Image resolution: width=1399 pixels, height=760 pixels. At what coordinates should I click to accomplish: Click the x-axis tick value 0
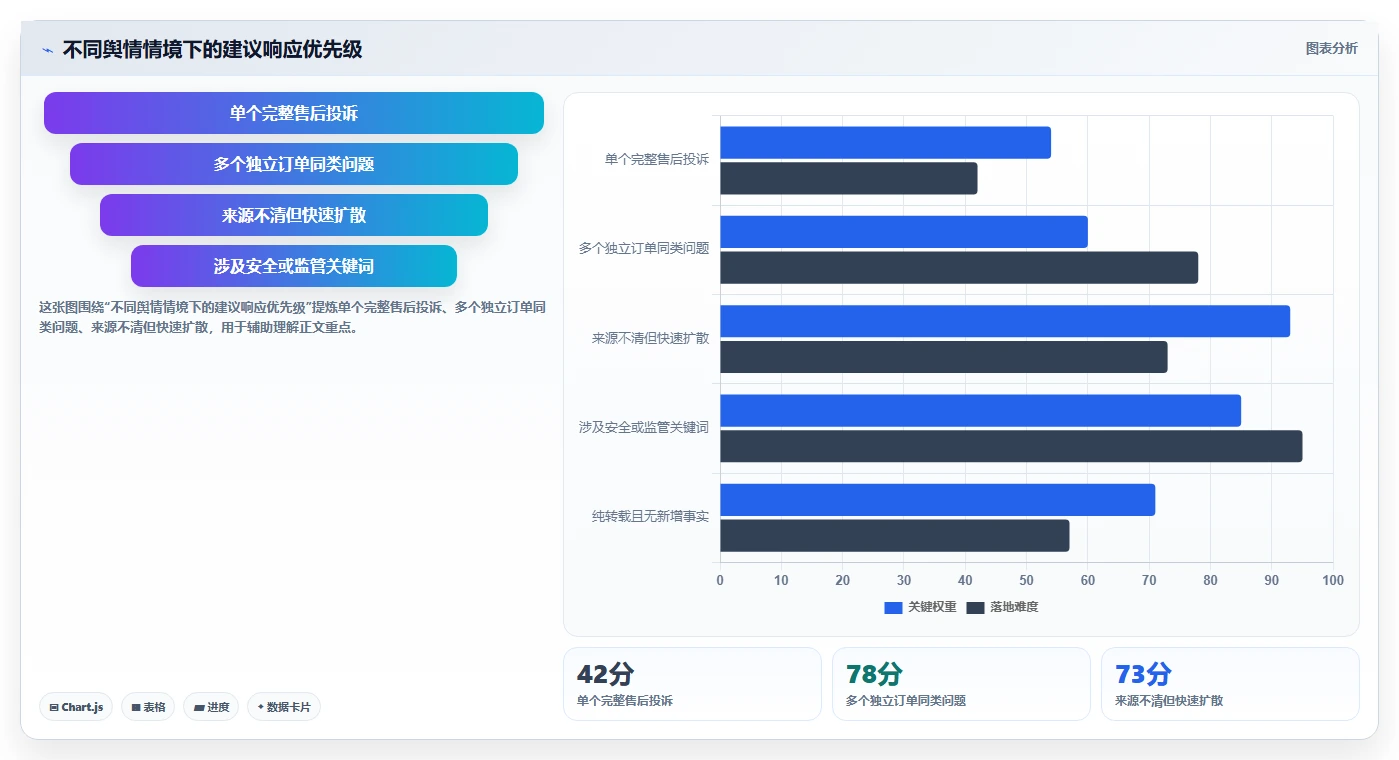(720, 580)
